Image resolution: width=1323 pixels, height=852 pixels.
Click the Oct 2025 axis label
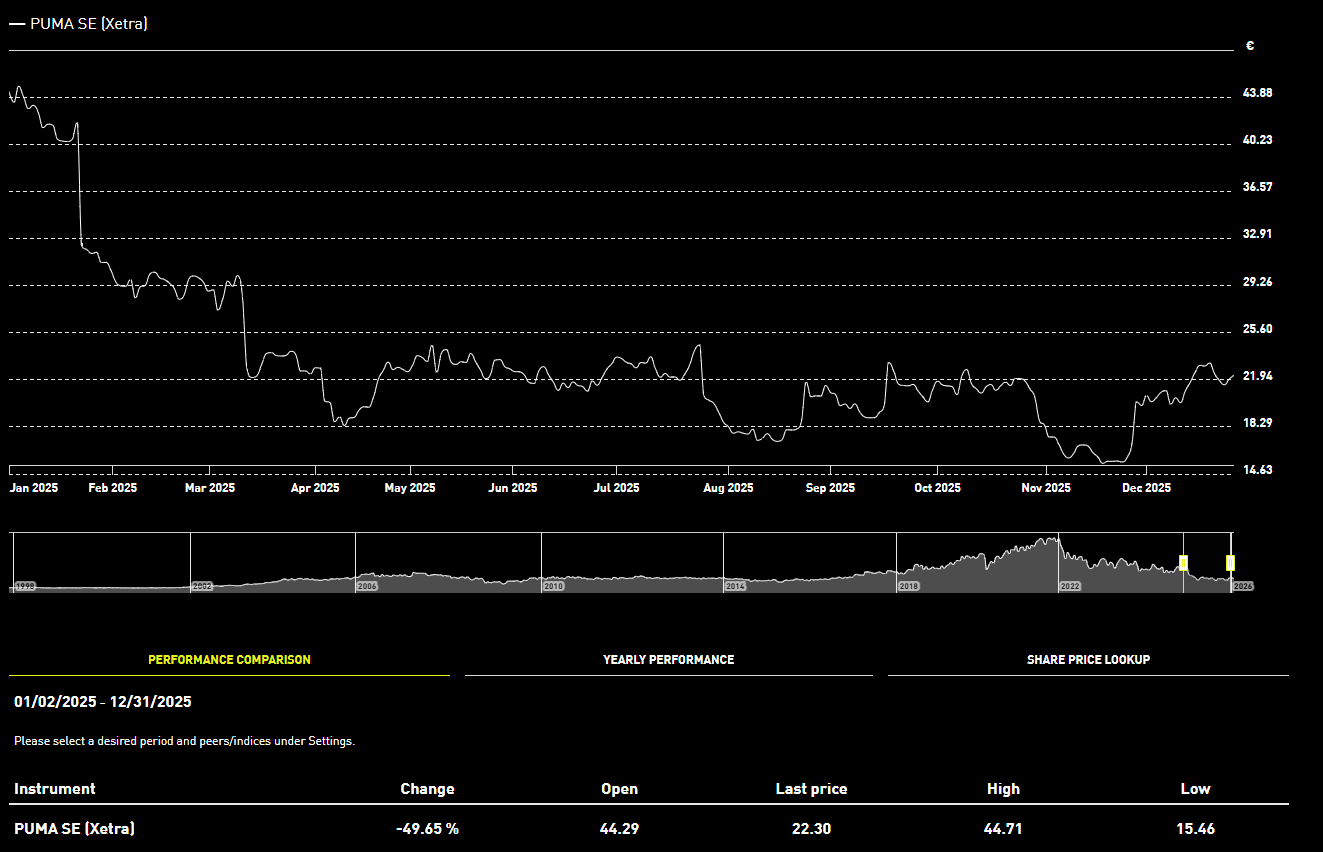tap(937, 488)
